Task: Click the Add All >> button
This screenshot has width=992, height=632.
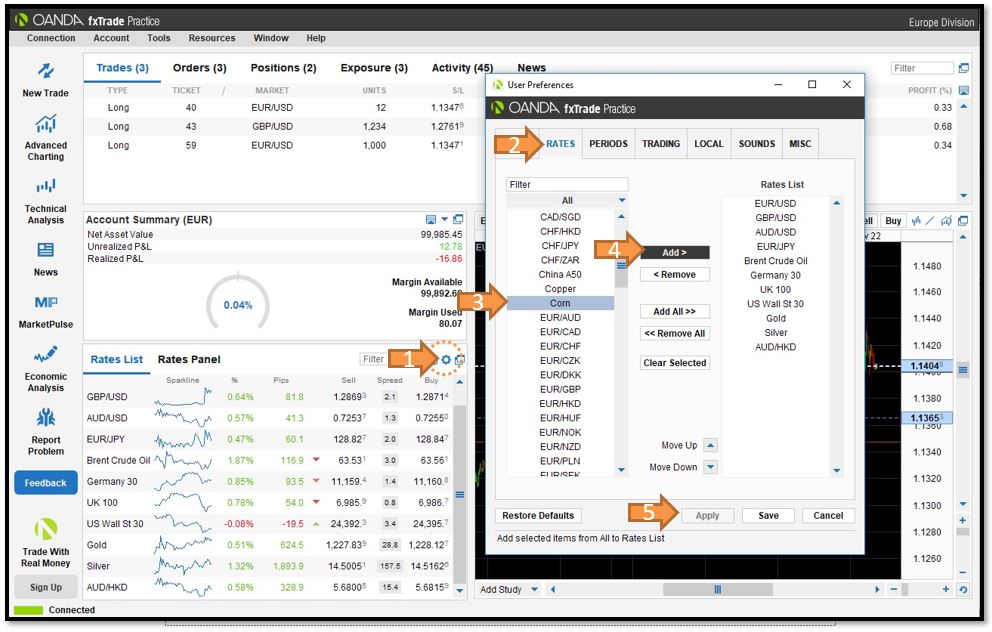Action: [x=674, y=311]
